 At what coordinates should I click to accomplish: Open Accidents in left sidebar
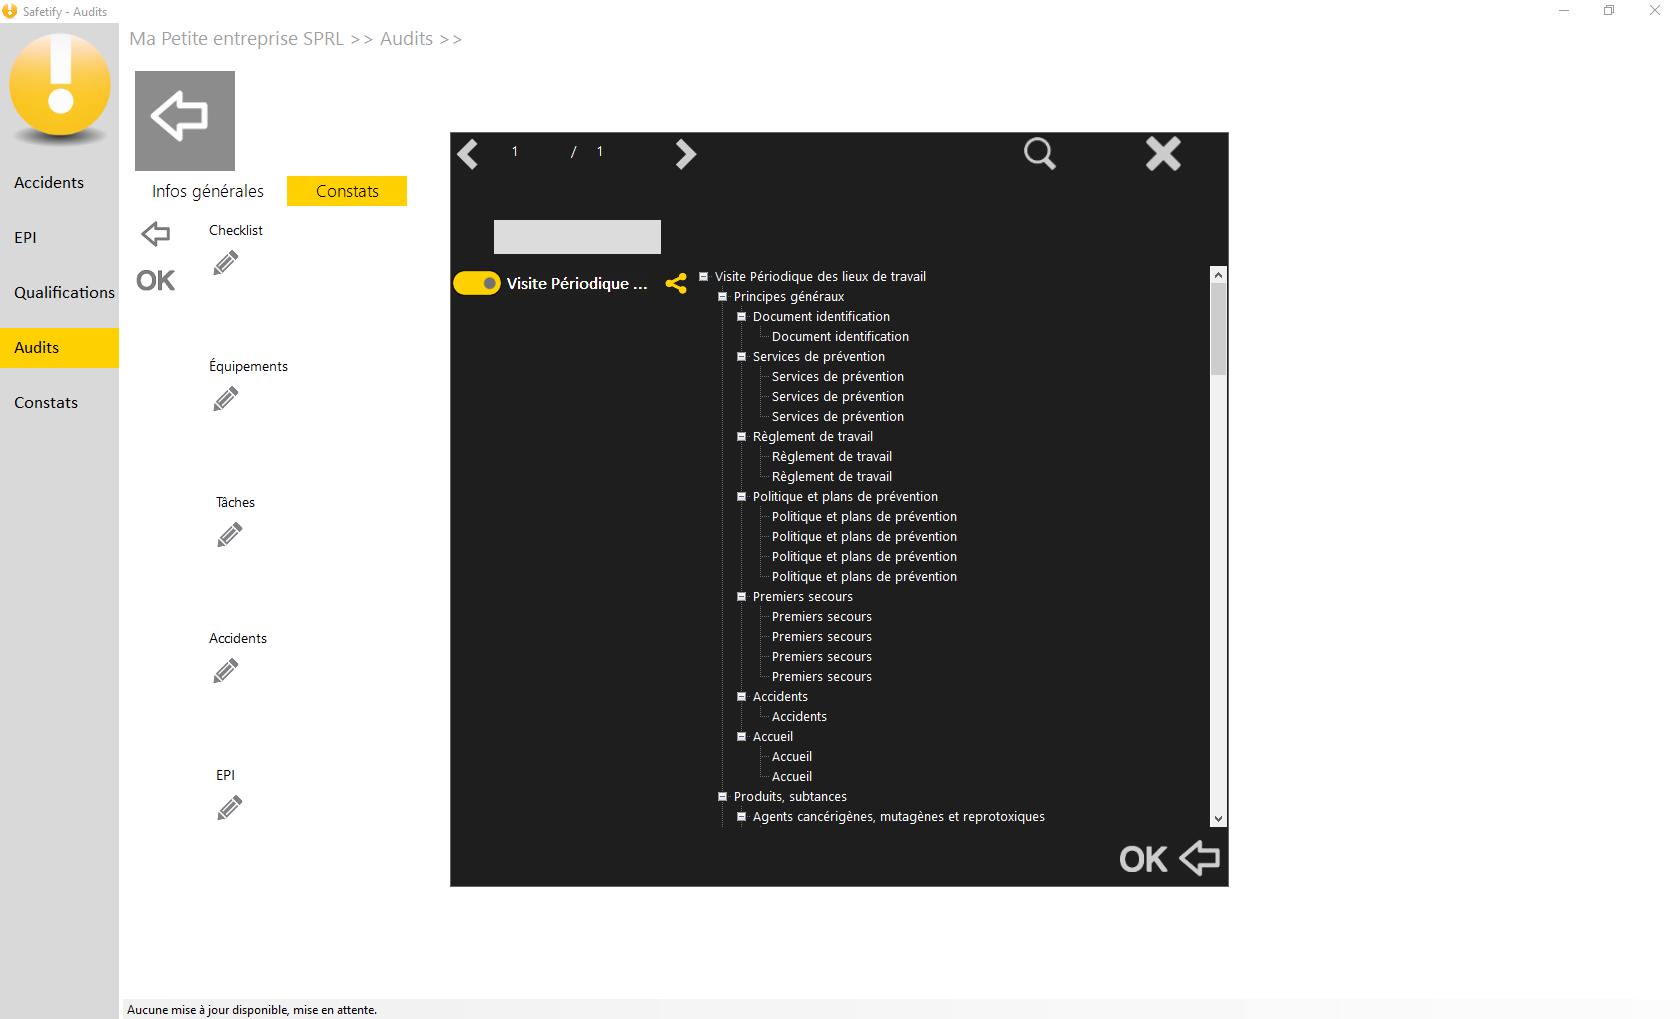59,182
